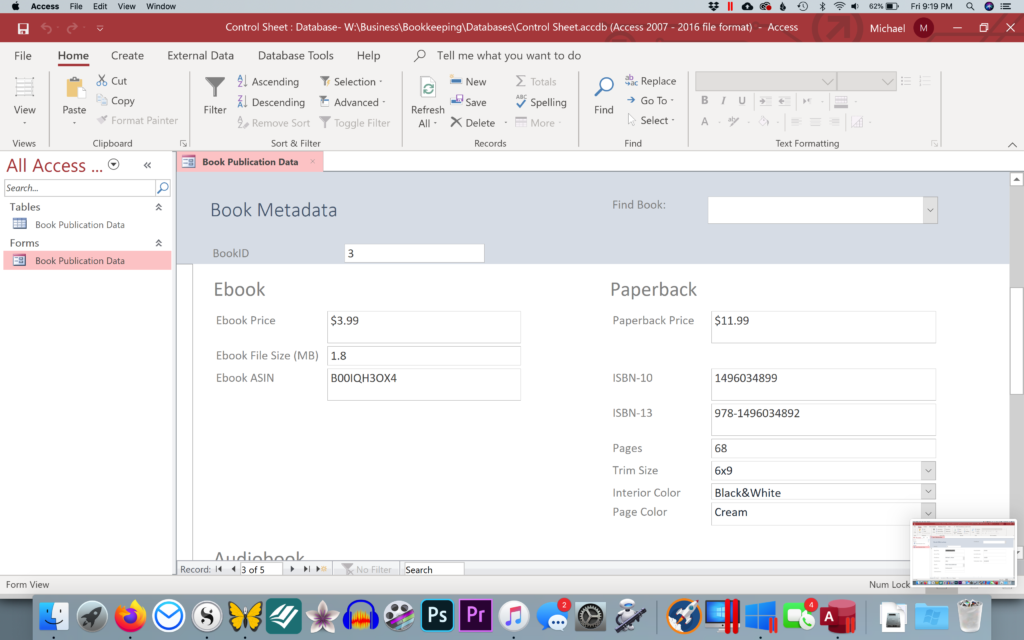This screenshot has width=1024, height=640.
Task: Go to the last record
Action: (306, 569)
